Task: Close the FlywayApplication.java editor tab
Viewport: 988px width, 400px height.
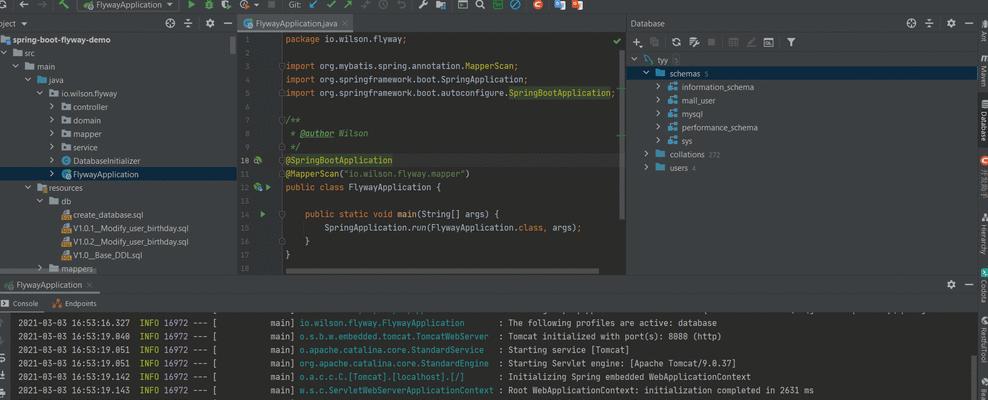Action: coord(345,23)
